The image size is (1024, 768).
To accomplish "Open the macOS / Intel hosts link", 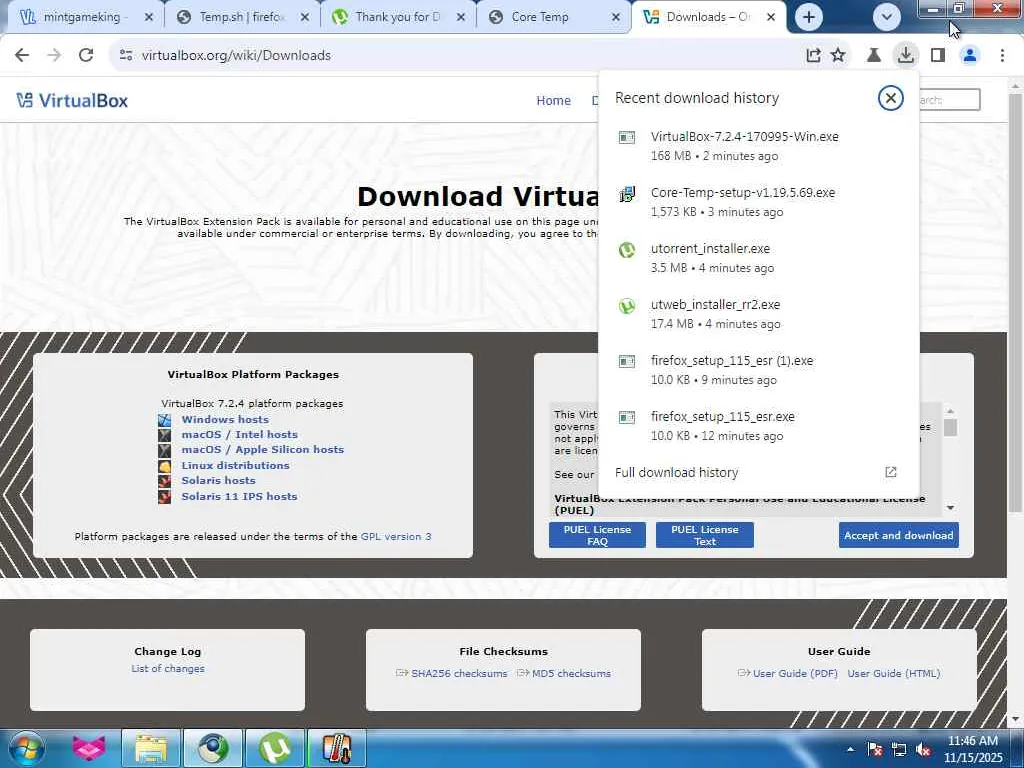I will [x=240, y=434].
